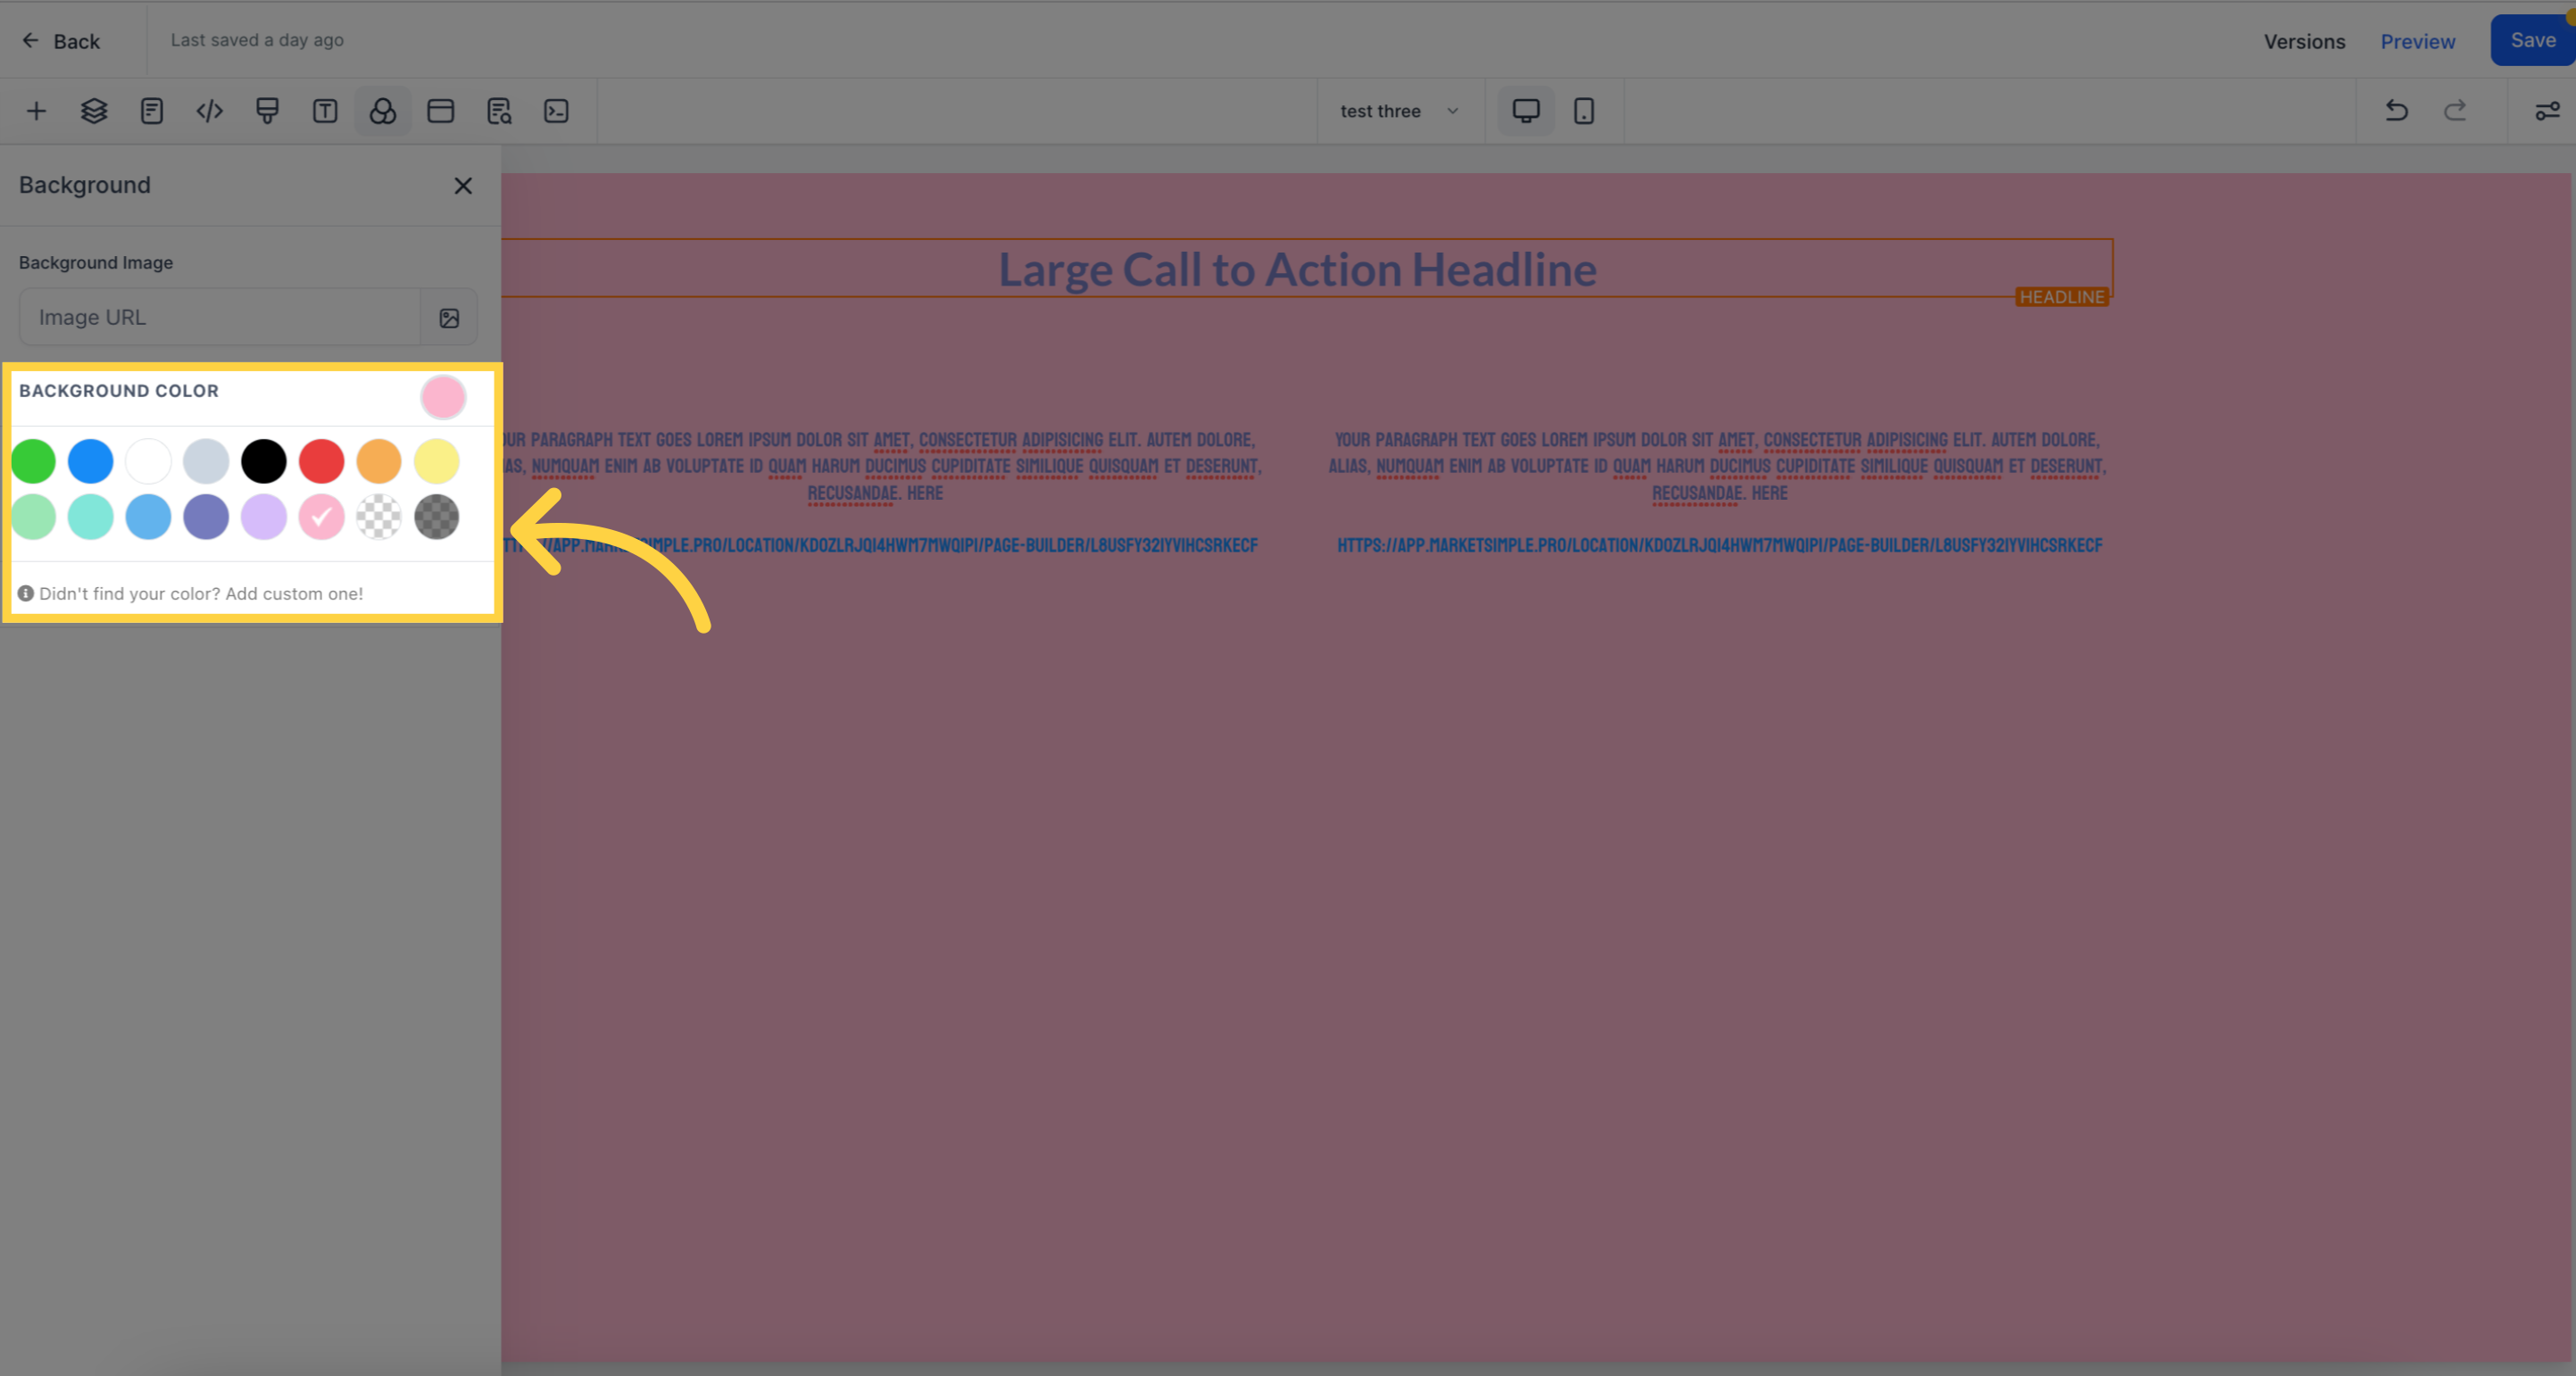Open the popup window icon
Screen dimensions: 2576x1376
coord(441,111)
